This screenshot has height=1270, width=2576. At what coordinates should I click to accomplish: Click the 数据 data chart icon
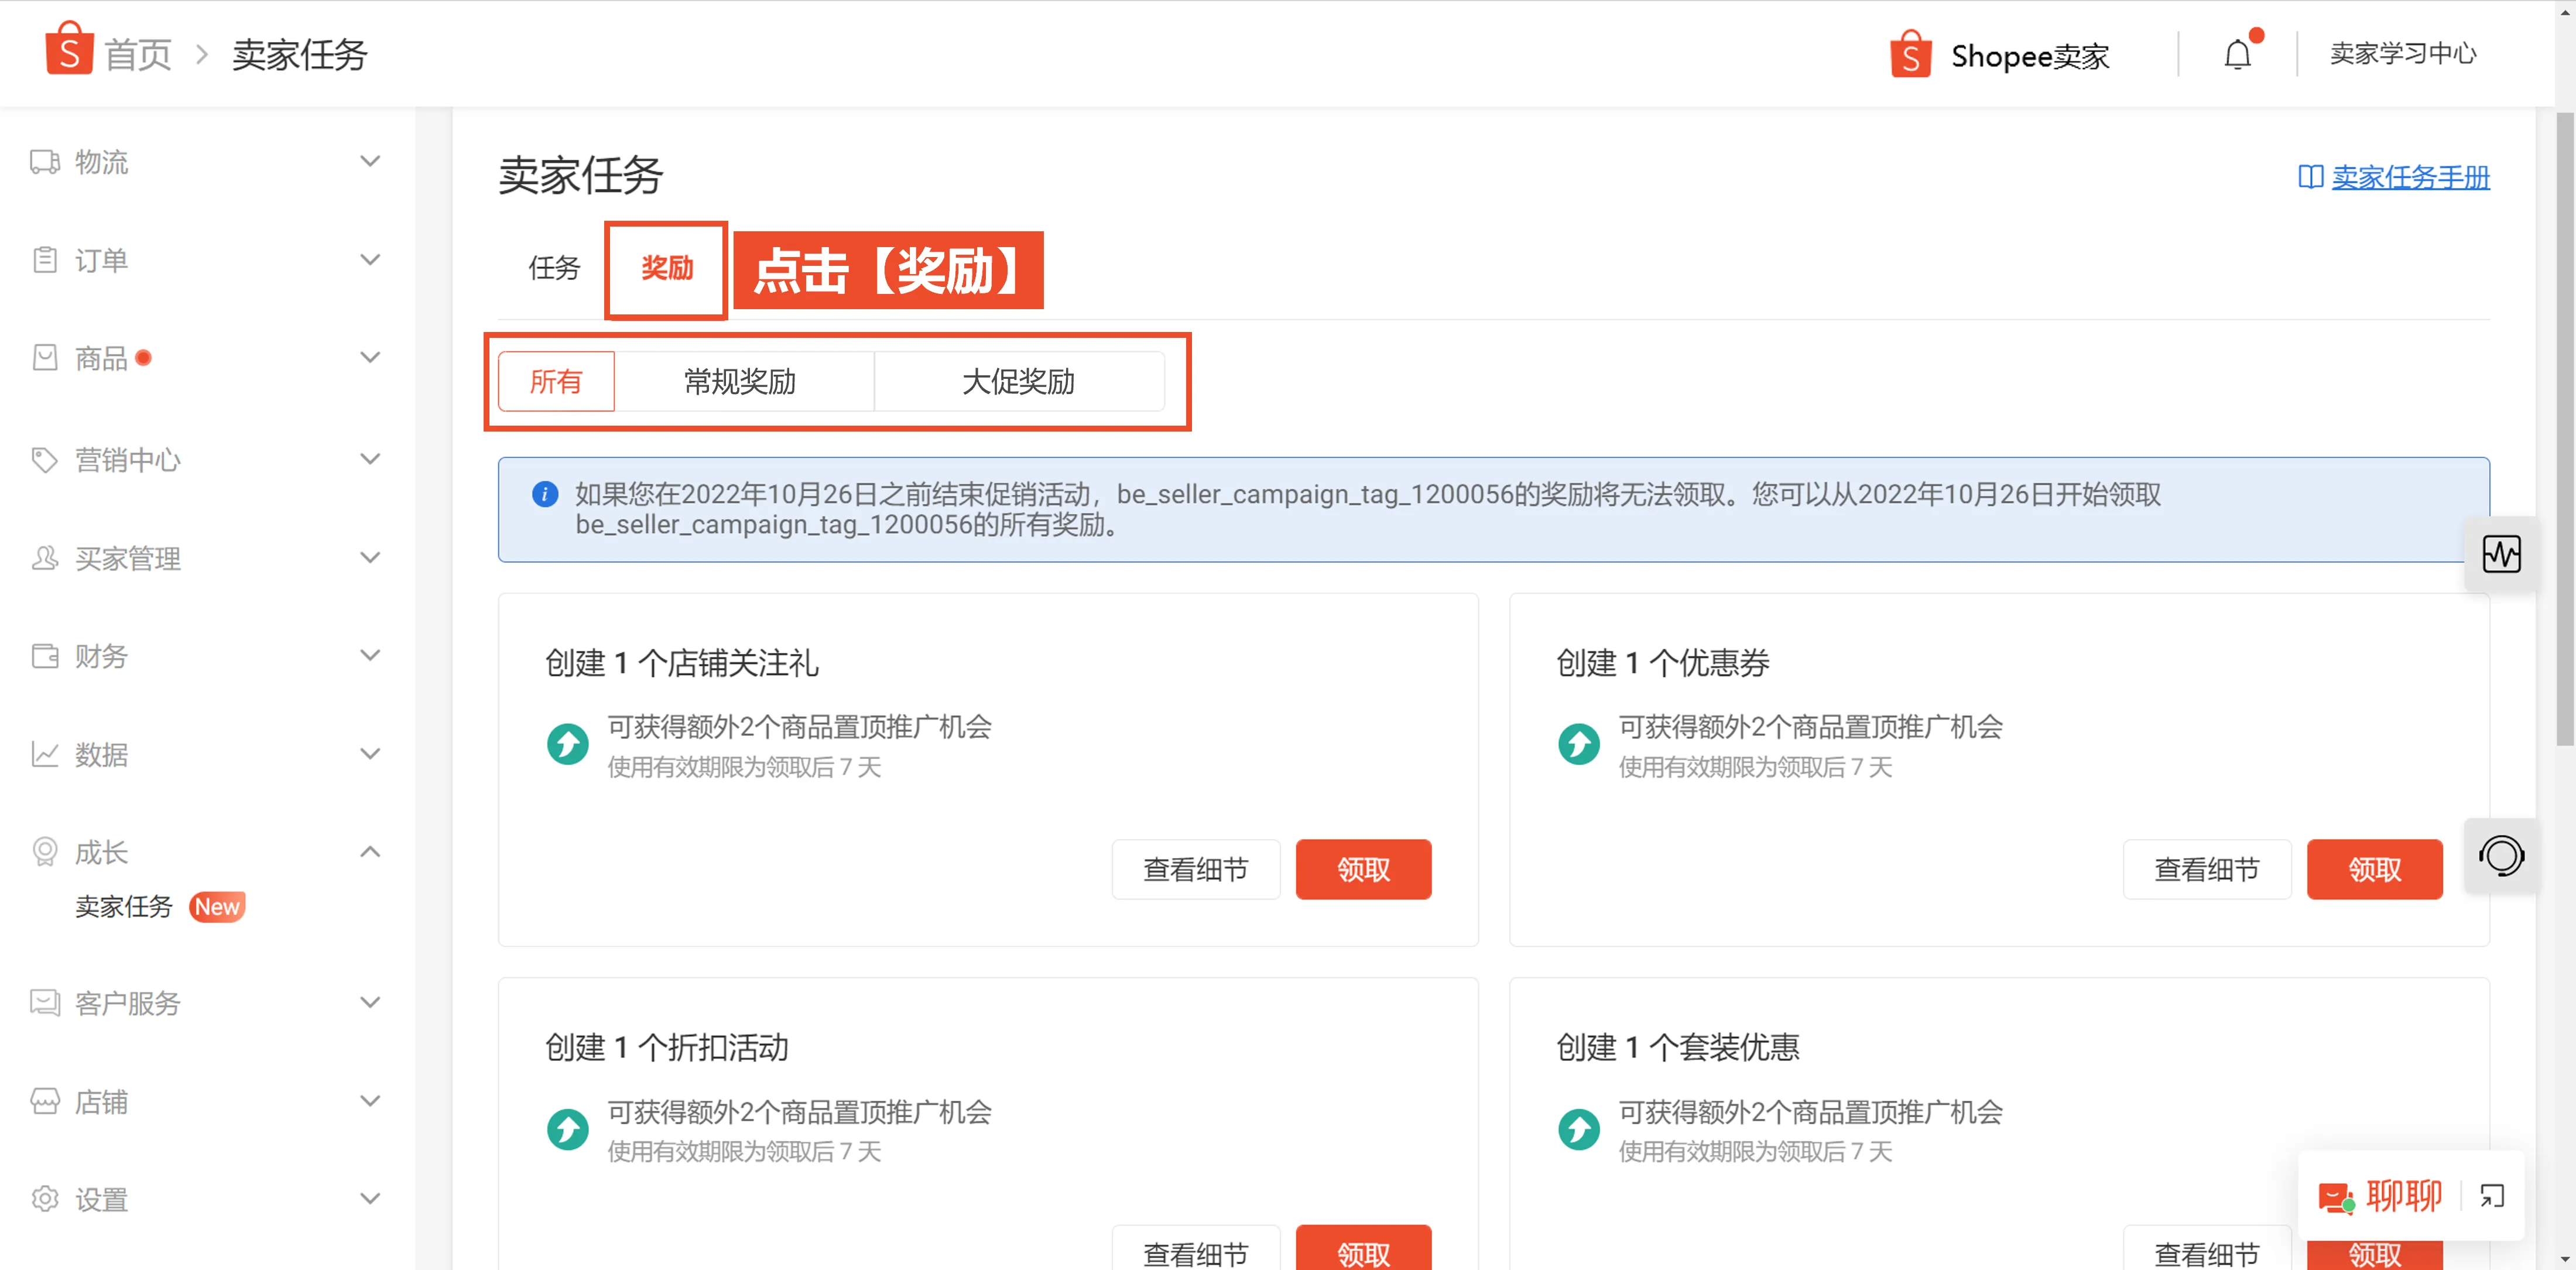coord(44,754)
